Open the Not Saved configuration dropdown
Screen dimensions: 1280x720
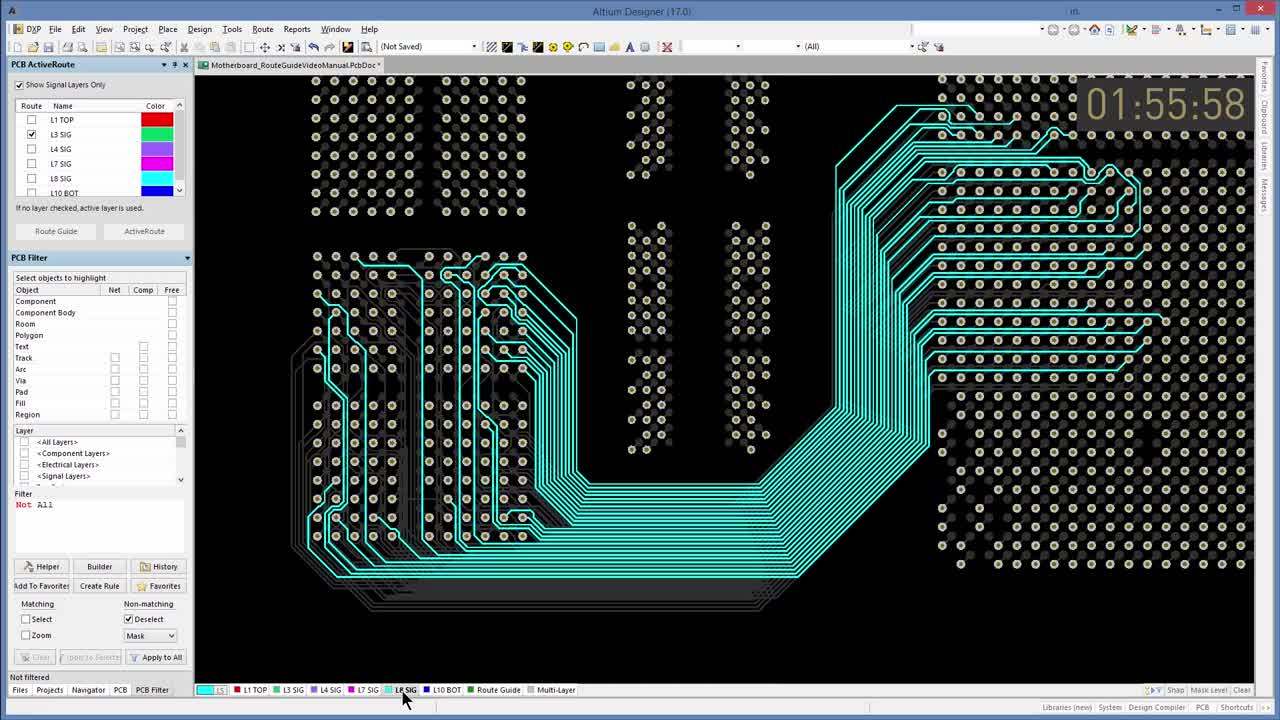(x=473, y=46)
